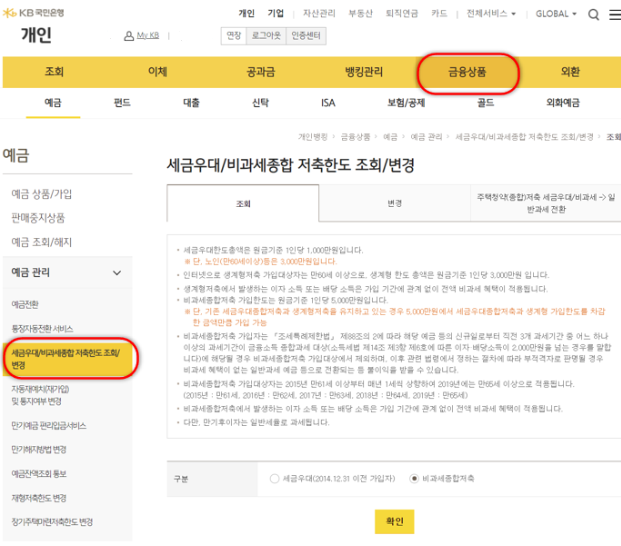Collapse the 예금 관리 chevron
The width and height of the screenshot is (621, 546).
[x=117, y=273]
